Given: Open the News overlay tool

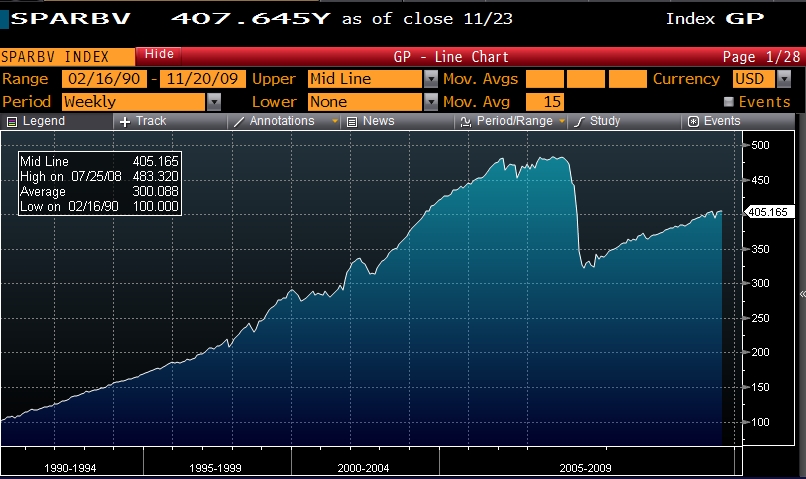Looking at the screenshot, I should click(x=353, y=121).
